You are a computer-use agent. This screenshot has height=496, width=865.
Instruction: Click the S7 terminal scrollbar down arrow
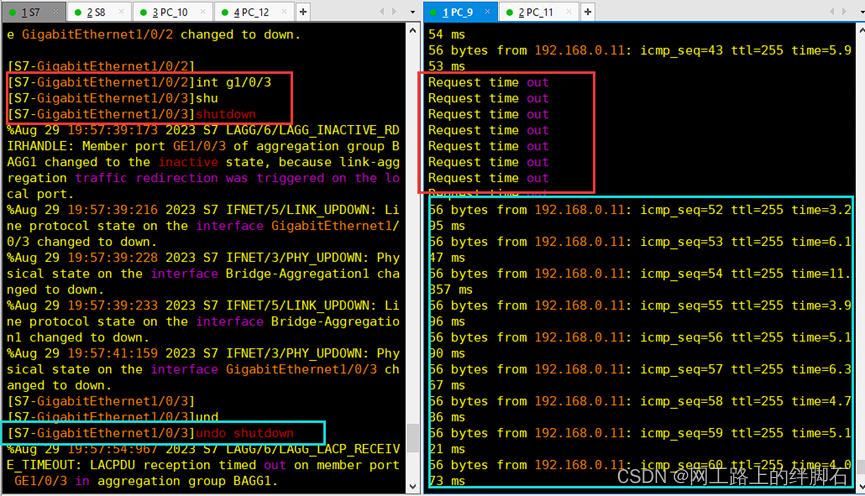tap(413, 486)
